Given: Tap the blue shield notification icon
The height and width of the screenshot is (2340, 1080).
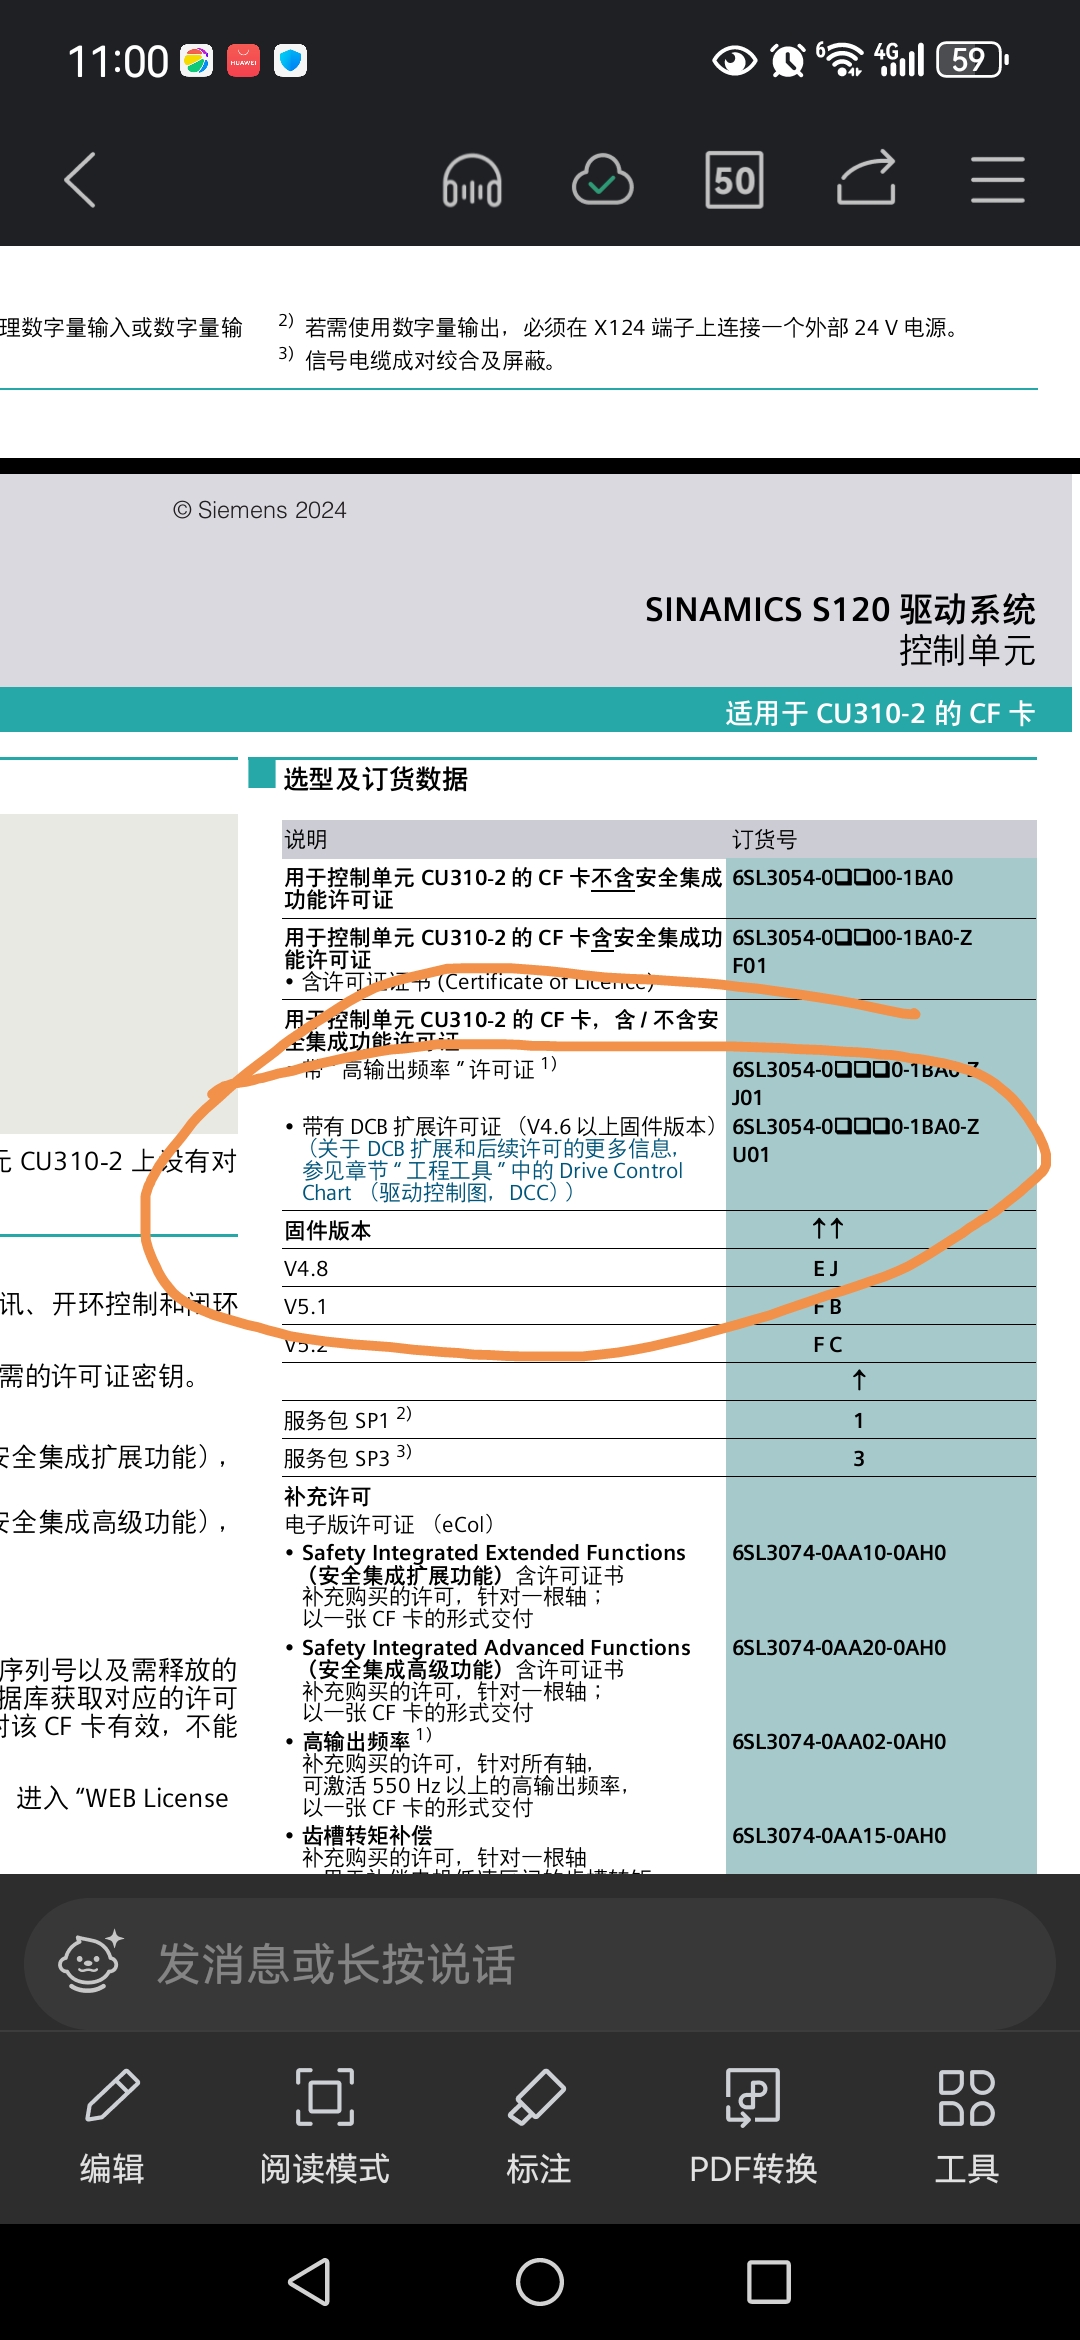Looking at the screenshot, I should 290,61.
